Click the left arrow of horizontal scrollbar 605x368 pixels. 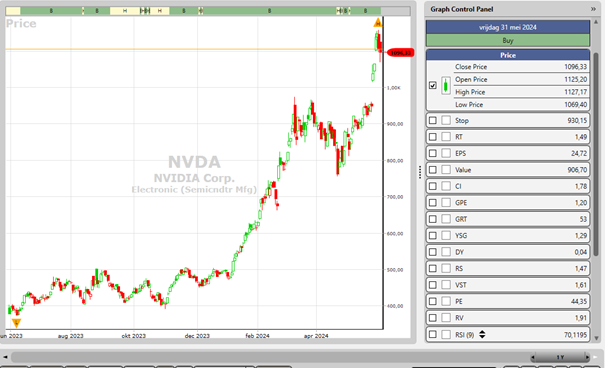coord(5,357)
